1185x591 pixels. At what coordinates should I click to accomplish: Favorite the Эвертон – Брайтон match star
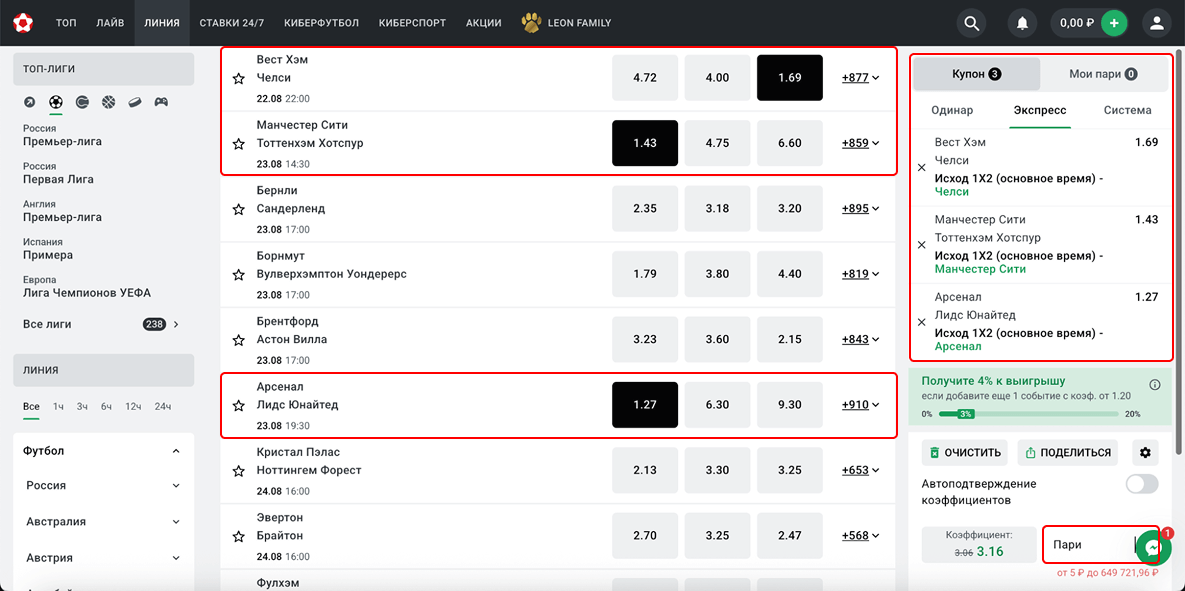click(x=239, y=537)
